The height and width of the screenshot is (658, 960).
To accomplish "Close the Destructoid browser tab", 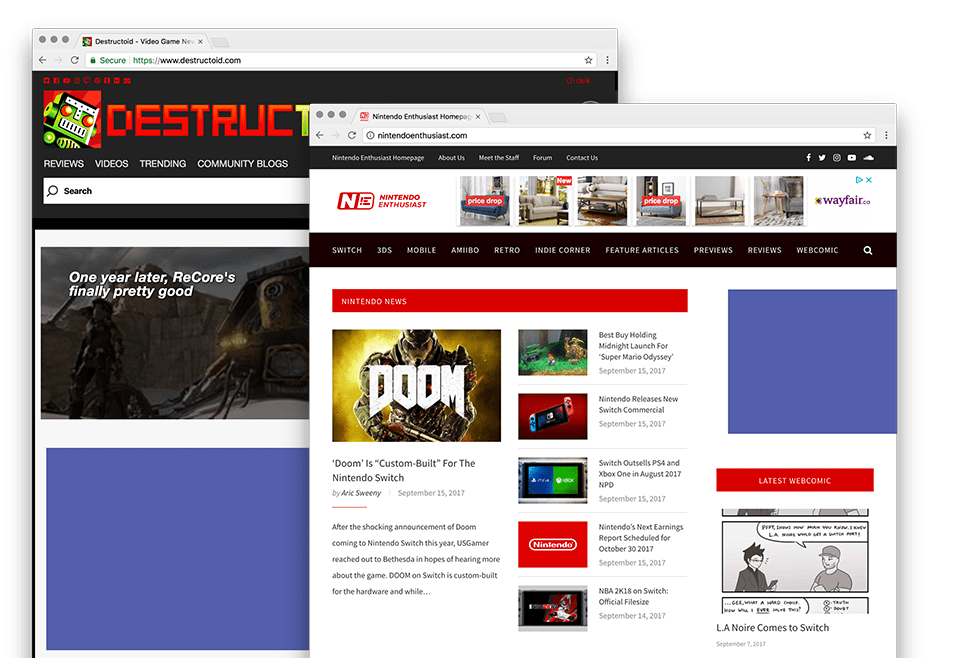I will pos(200,42).
